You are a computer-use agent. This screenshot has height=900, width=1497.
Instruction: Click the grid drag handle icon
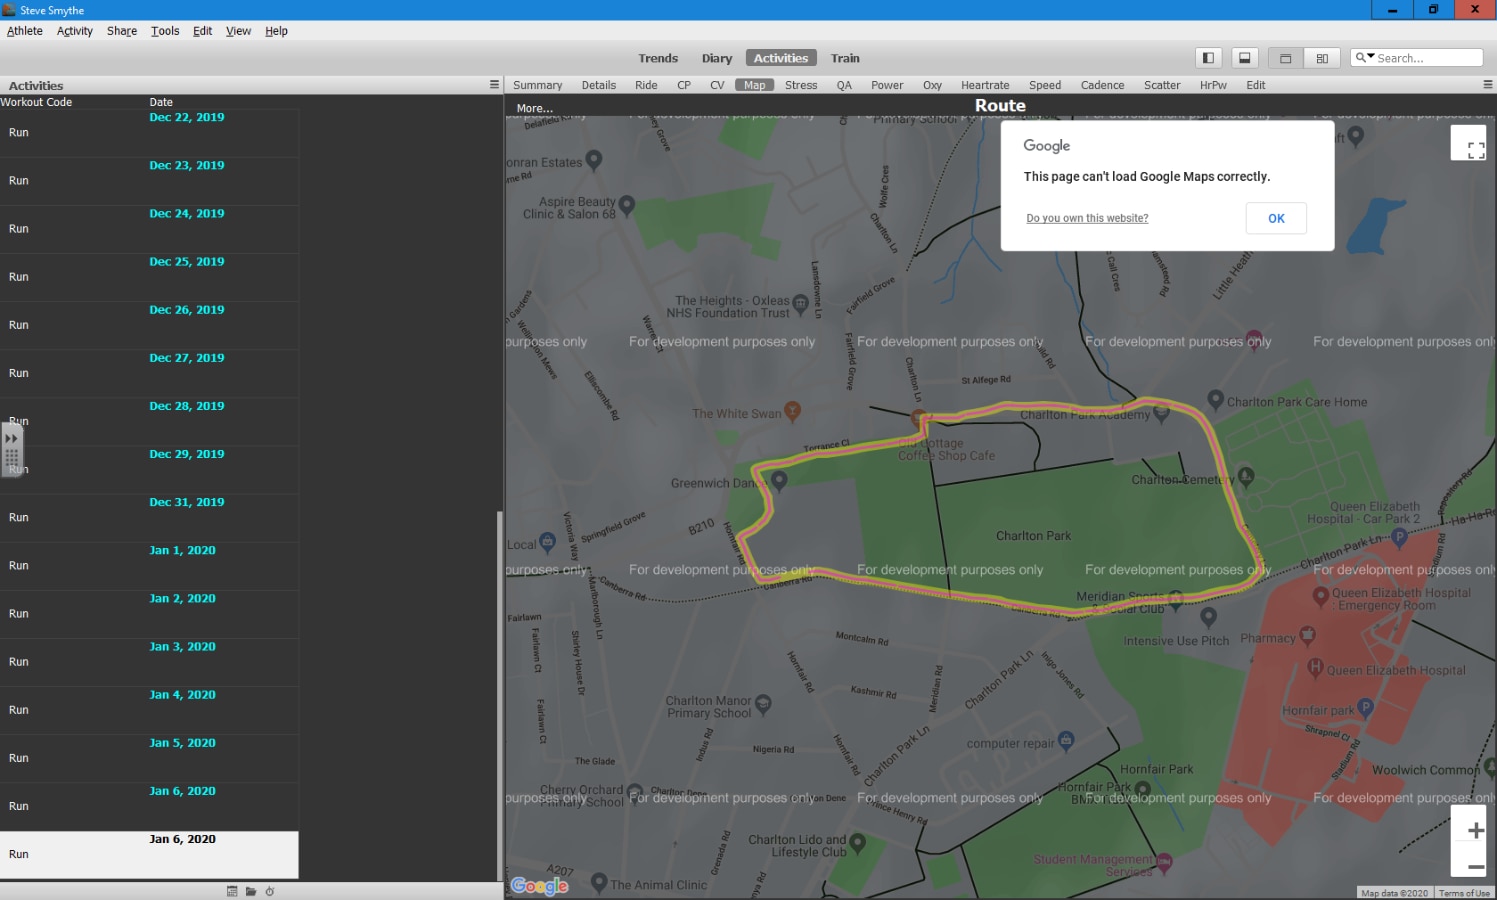(11, 459)
